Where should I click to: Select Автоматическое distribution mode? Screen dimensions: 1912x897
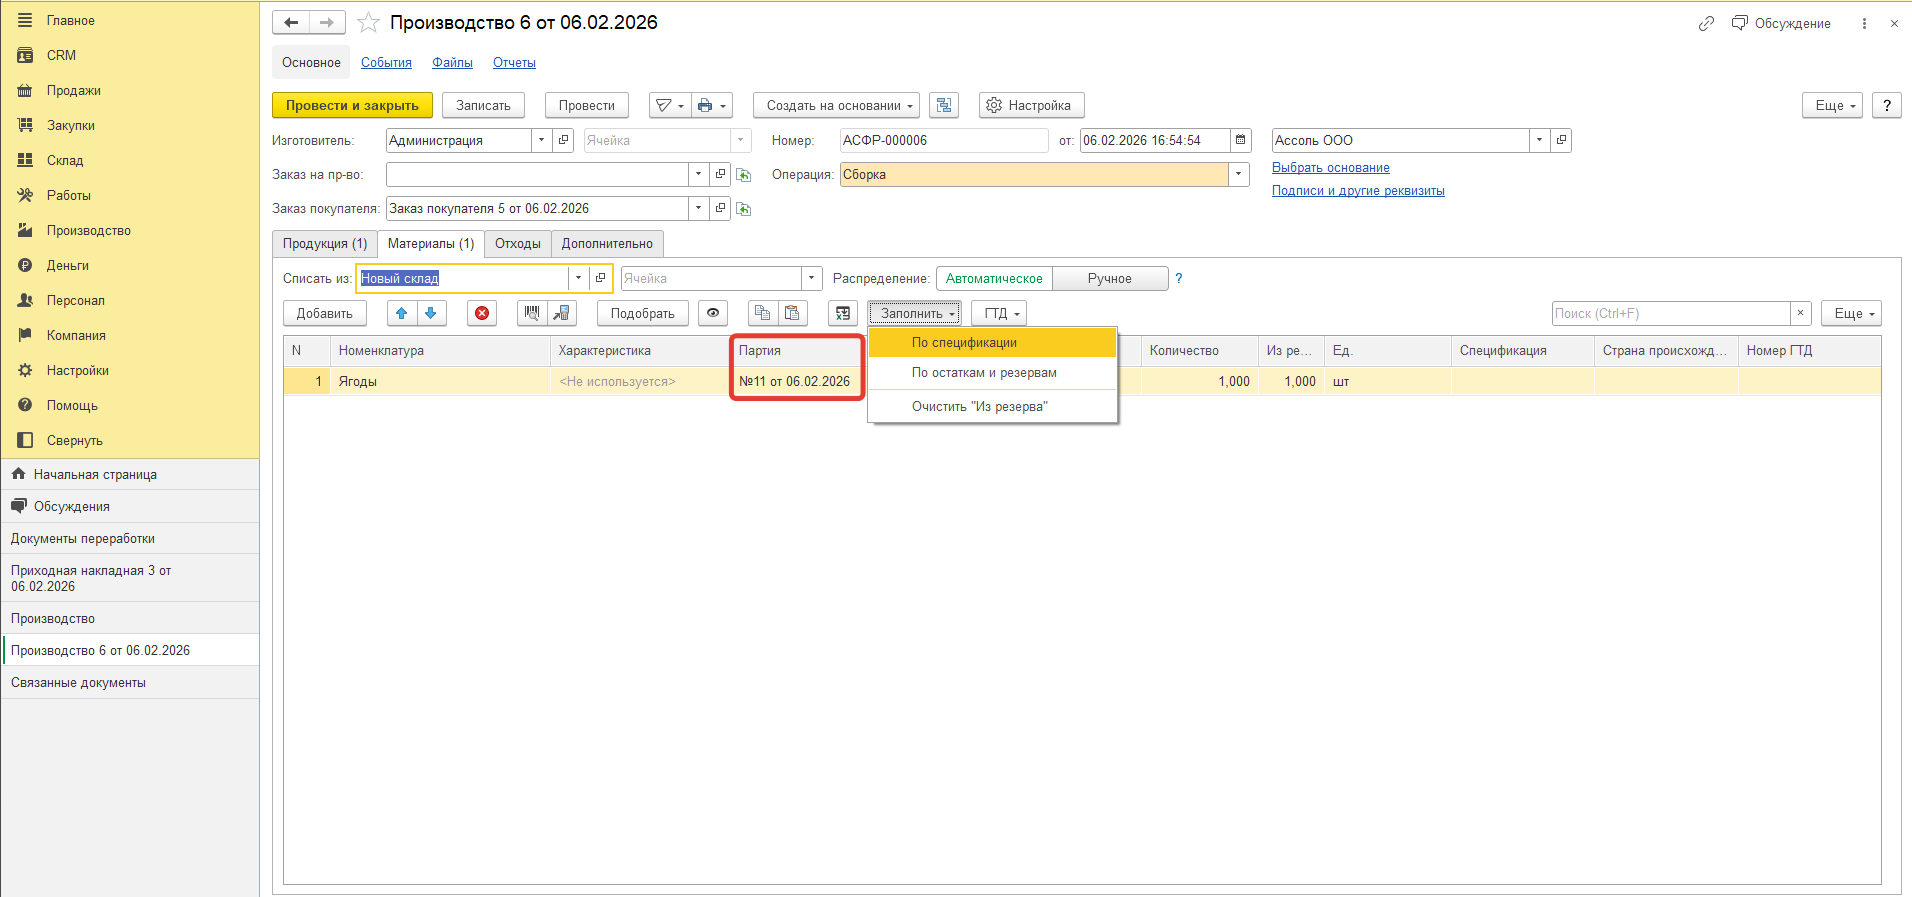pos(994,278)
